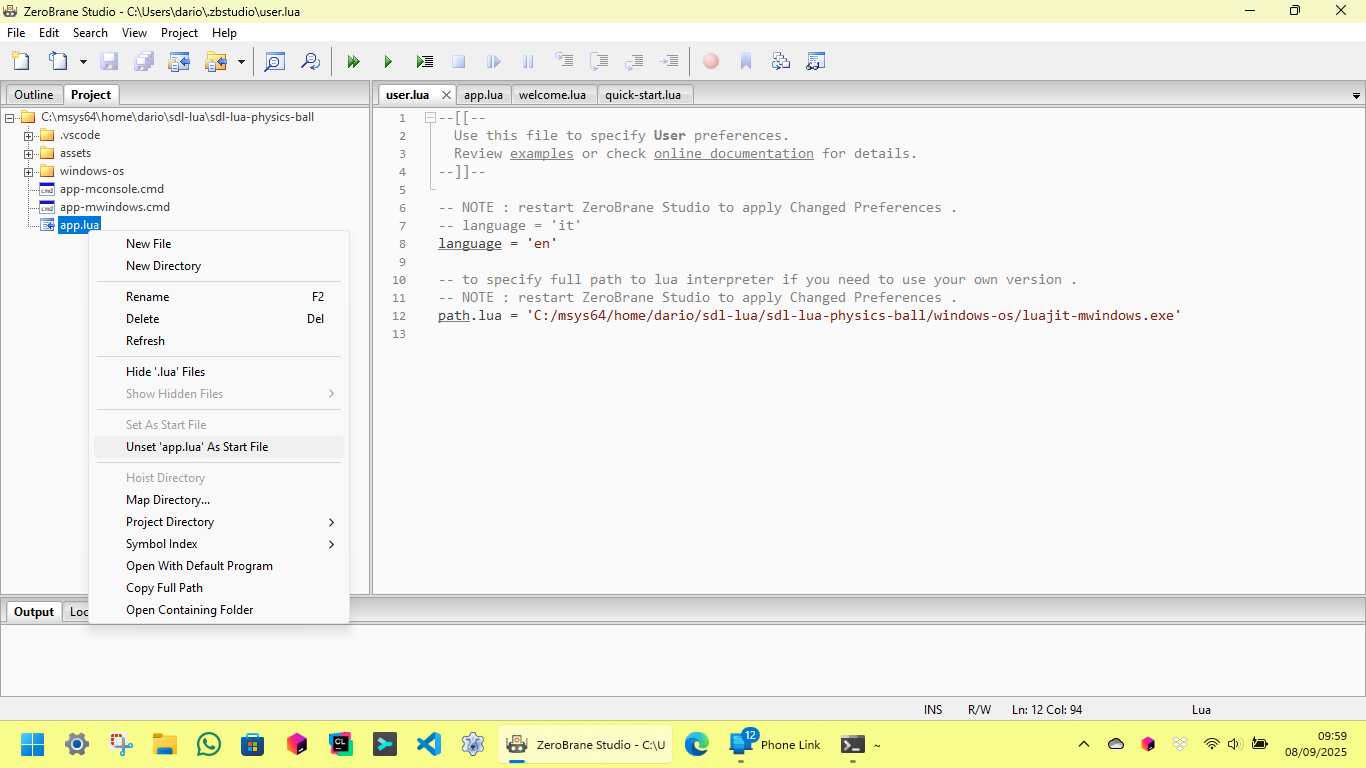This screenshot has width=1366, height=768.
Task: Switch to the quick-start.lua tab
Action: tap(643, 95)
